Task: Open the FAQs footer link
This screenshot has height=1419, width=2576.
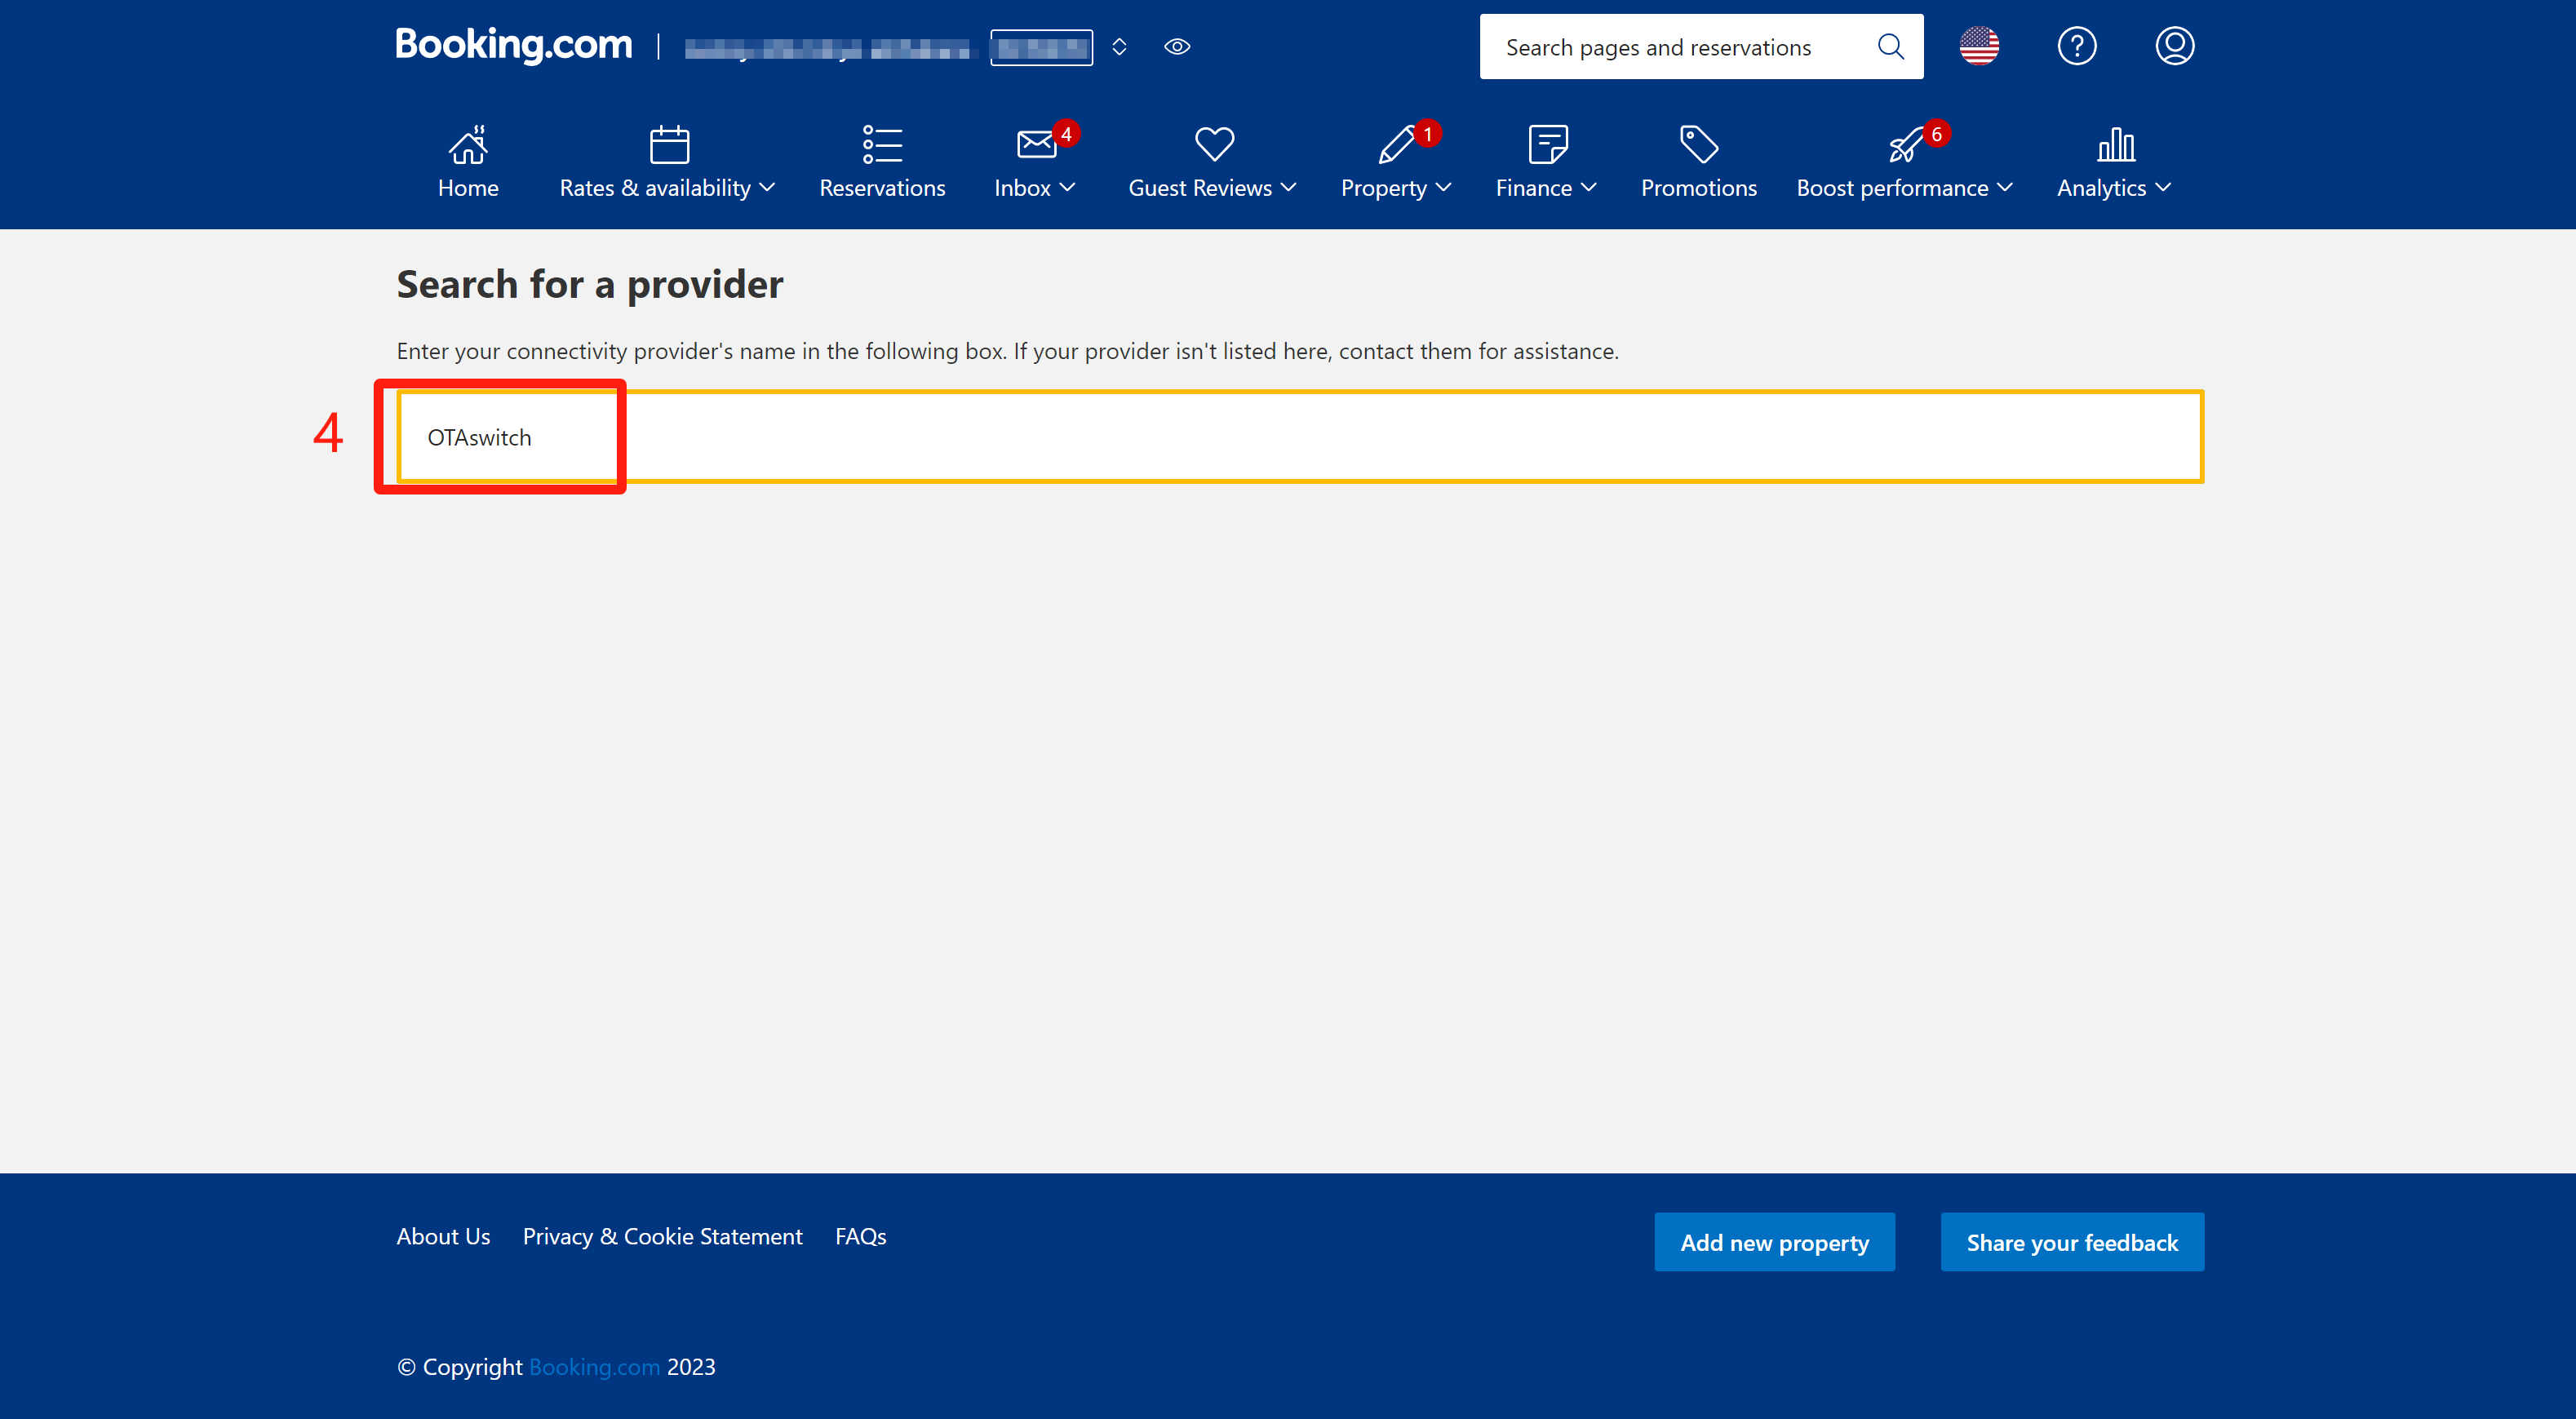Action: [860, 1236]
